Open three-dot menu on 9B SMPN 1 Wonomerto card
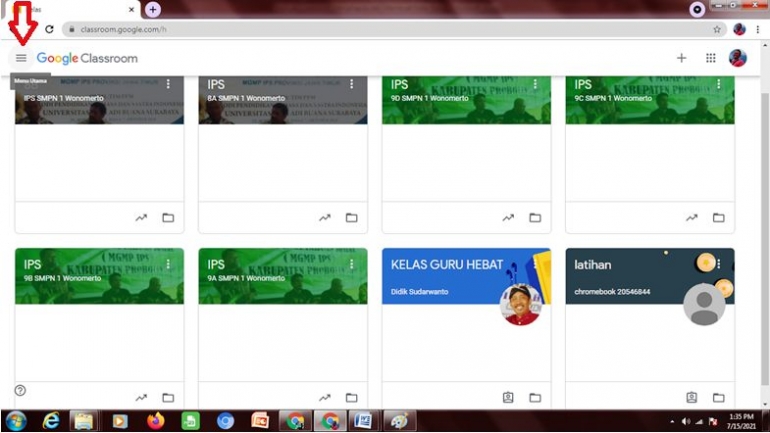Screen dimensions: 770x433 coord(168,264)
